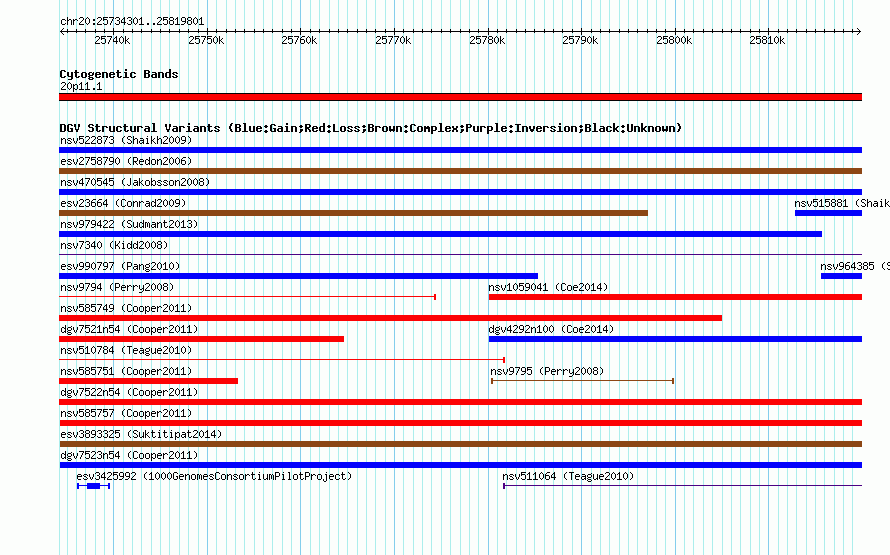Select the brown esv23664 bar
Image resolution: width=890 pixels, height=555 pixels.
pyautogui.click(x=353, y=213)
